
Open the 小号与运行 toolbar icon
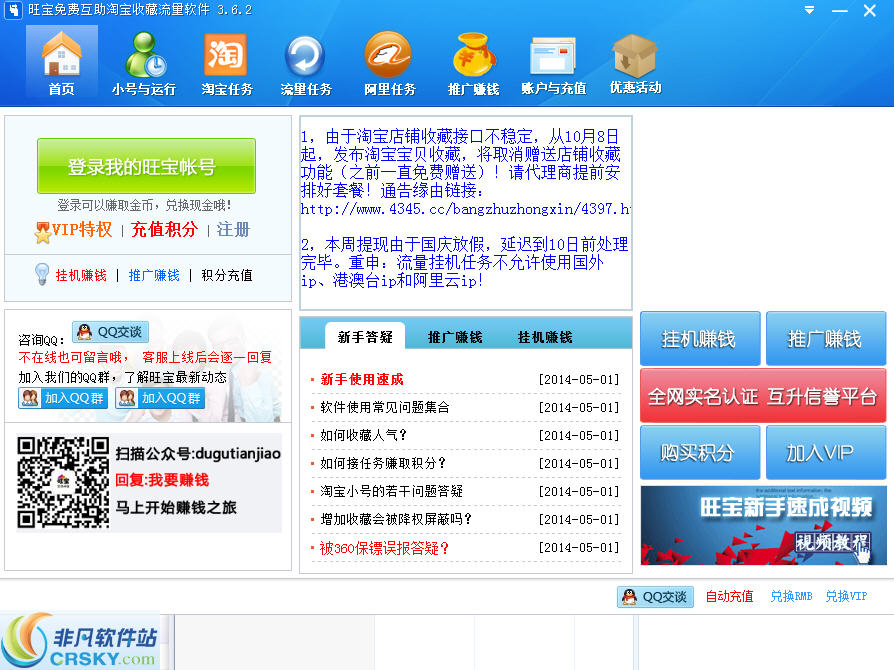click(x=144, y=63)
